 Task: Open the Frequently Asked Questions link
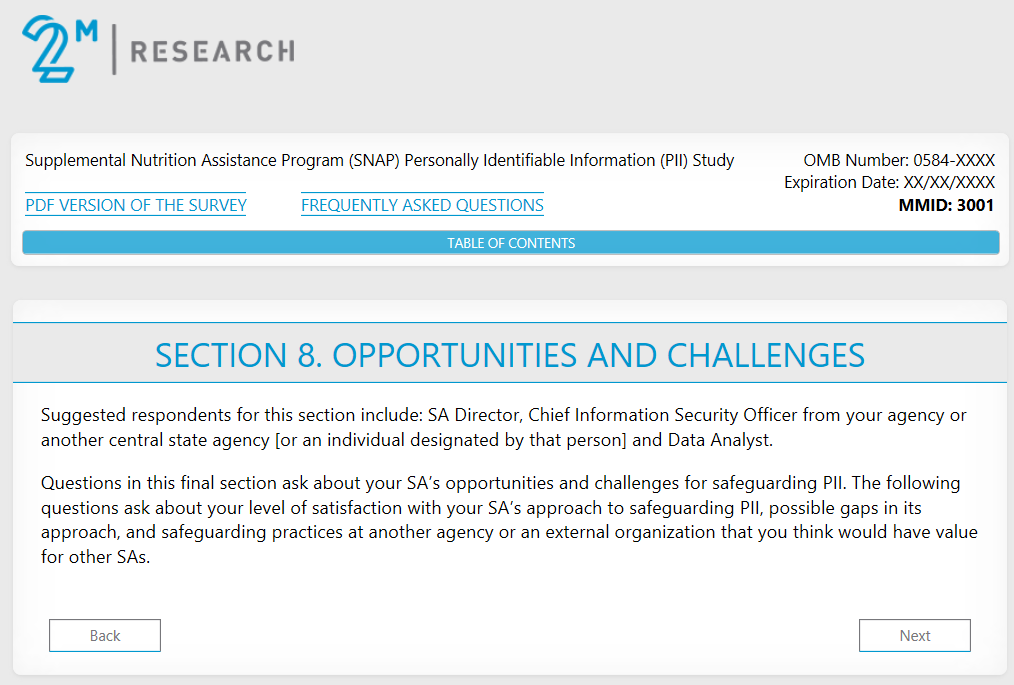[422, 205]
